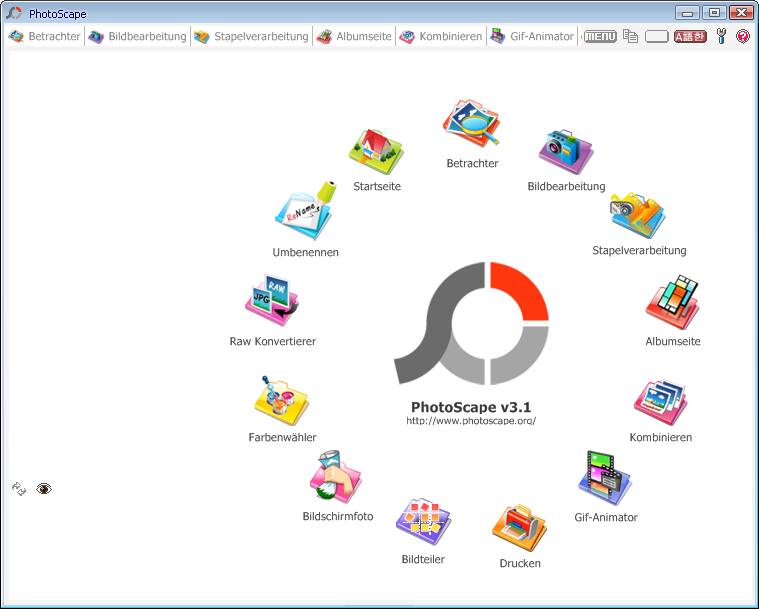Open the Gif-Animator toolbar tab
Image resolution: width=759 pixels, height=609 pixels.
pyautogui.click(x=531, y=36)
